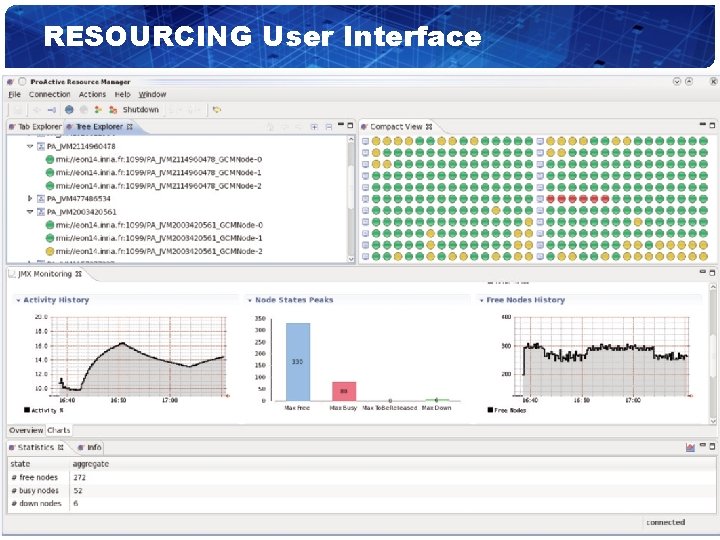Click the yellow arrow toolbar icon
The width and height of the screenshot is (720, 540).
pos(217,110)
